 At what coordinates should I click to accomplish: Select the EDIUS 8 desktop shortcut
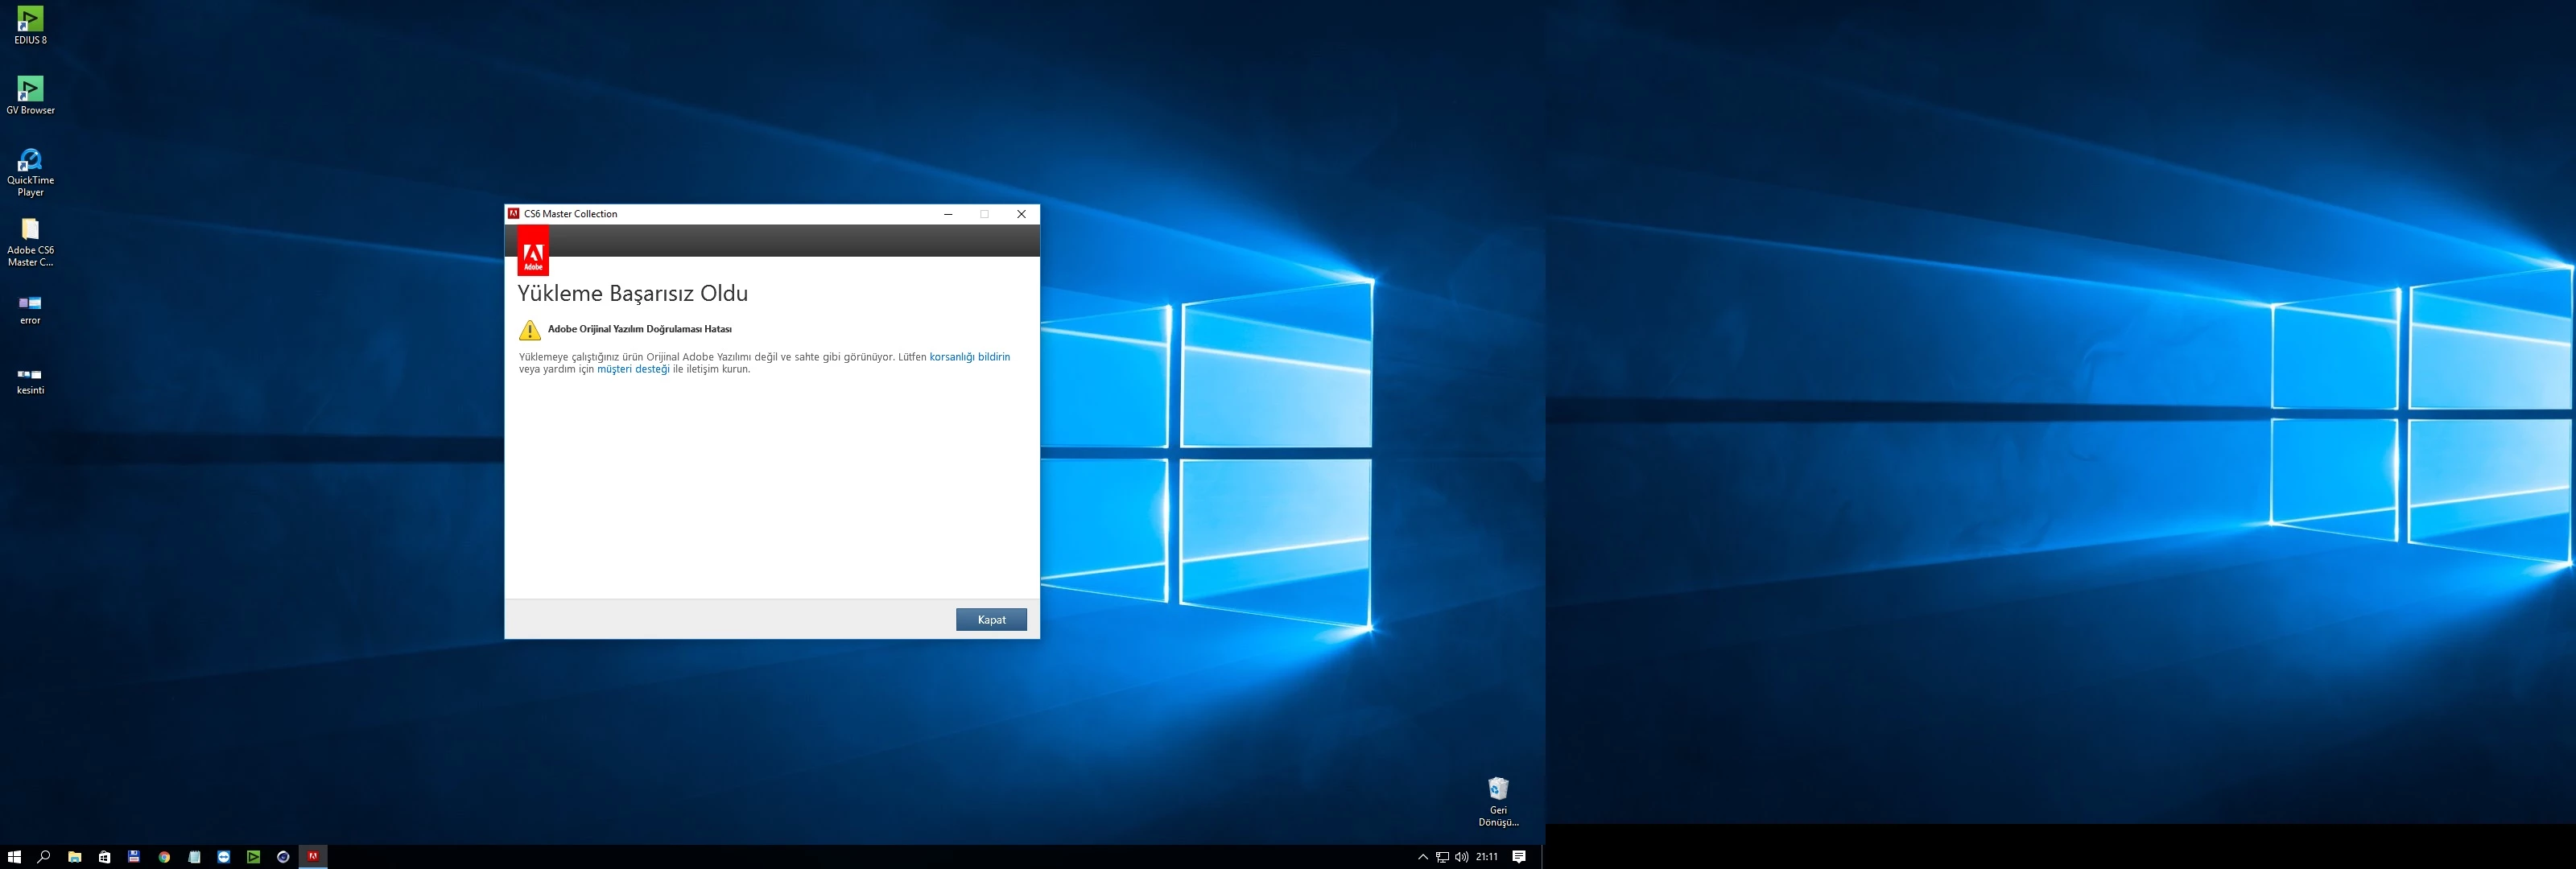click(30, 25)
